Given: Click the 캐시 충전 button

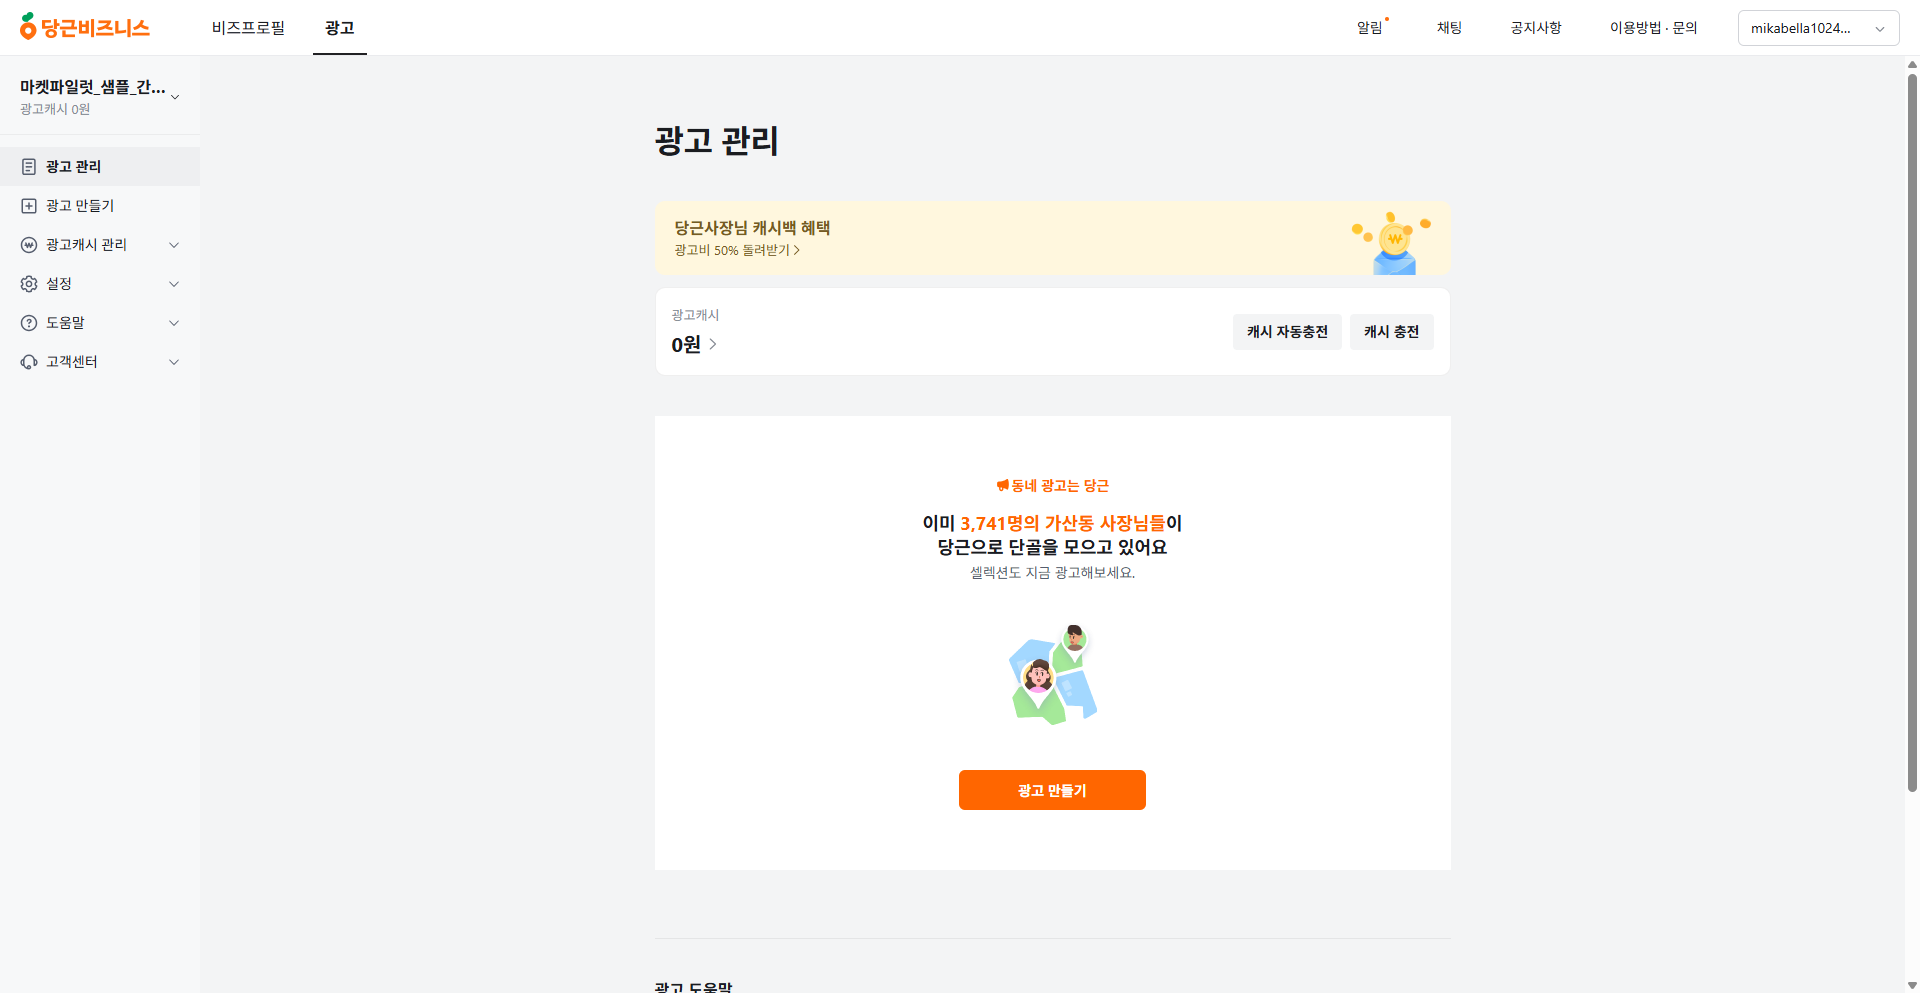Looking at the screenshot, I should 1391,332.
